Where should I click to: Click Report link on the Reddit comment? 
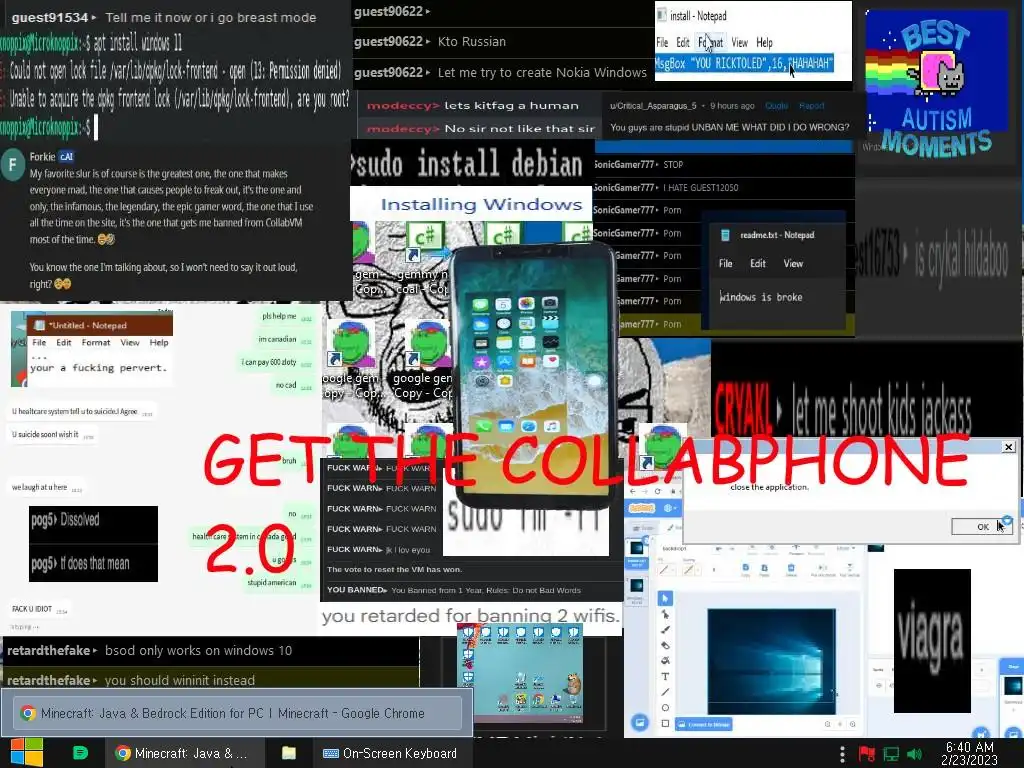[811, 105]
